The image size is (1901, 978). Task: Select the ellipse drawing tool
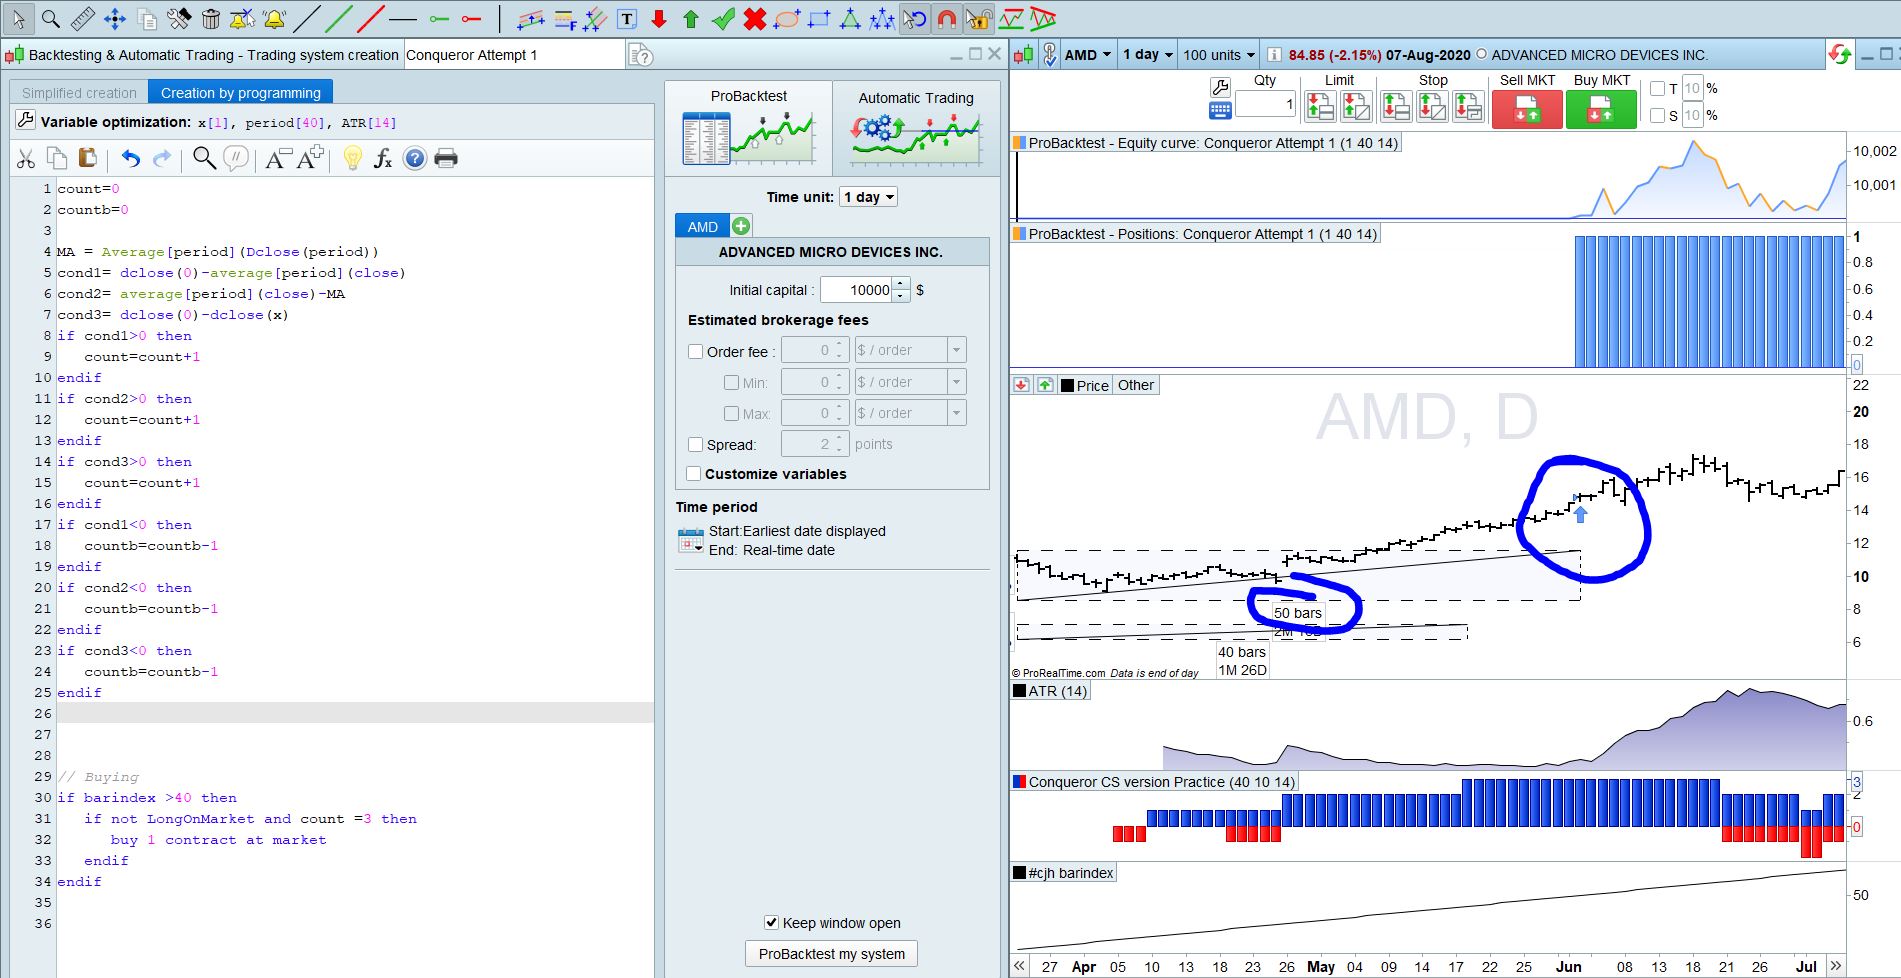[787, 18]
